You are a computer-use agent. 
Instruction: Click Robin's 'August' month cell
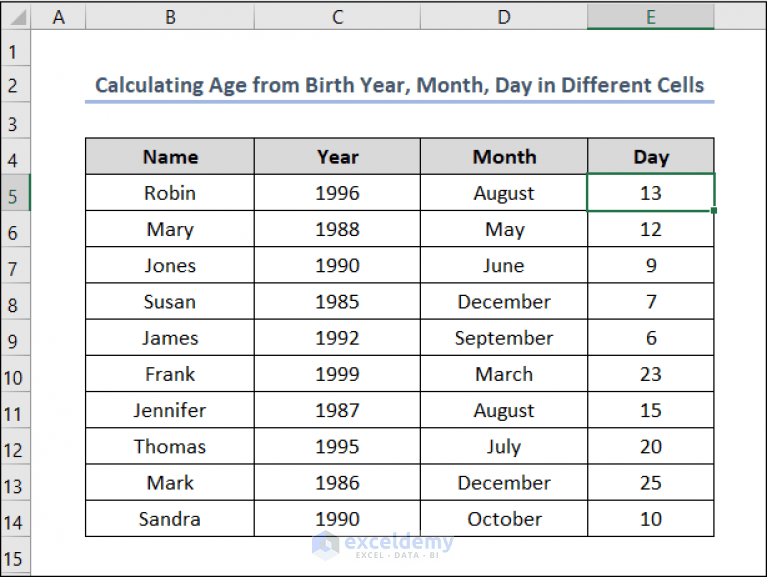[x=504, y=193]
